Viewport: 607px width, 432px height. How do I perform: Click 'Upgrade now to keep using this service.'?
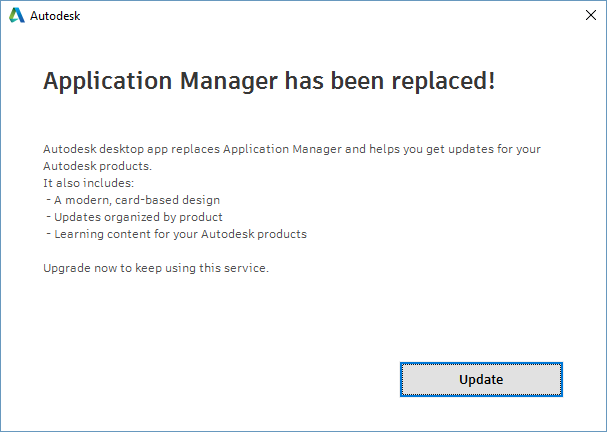pos(156,268)
